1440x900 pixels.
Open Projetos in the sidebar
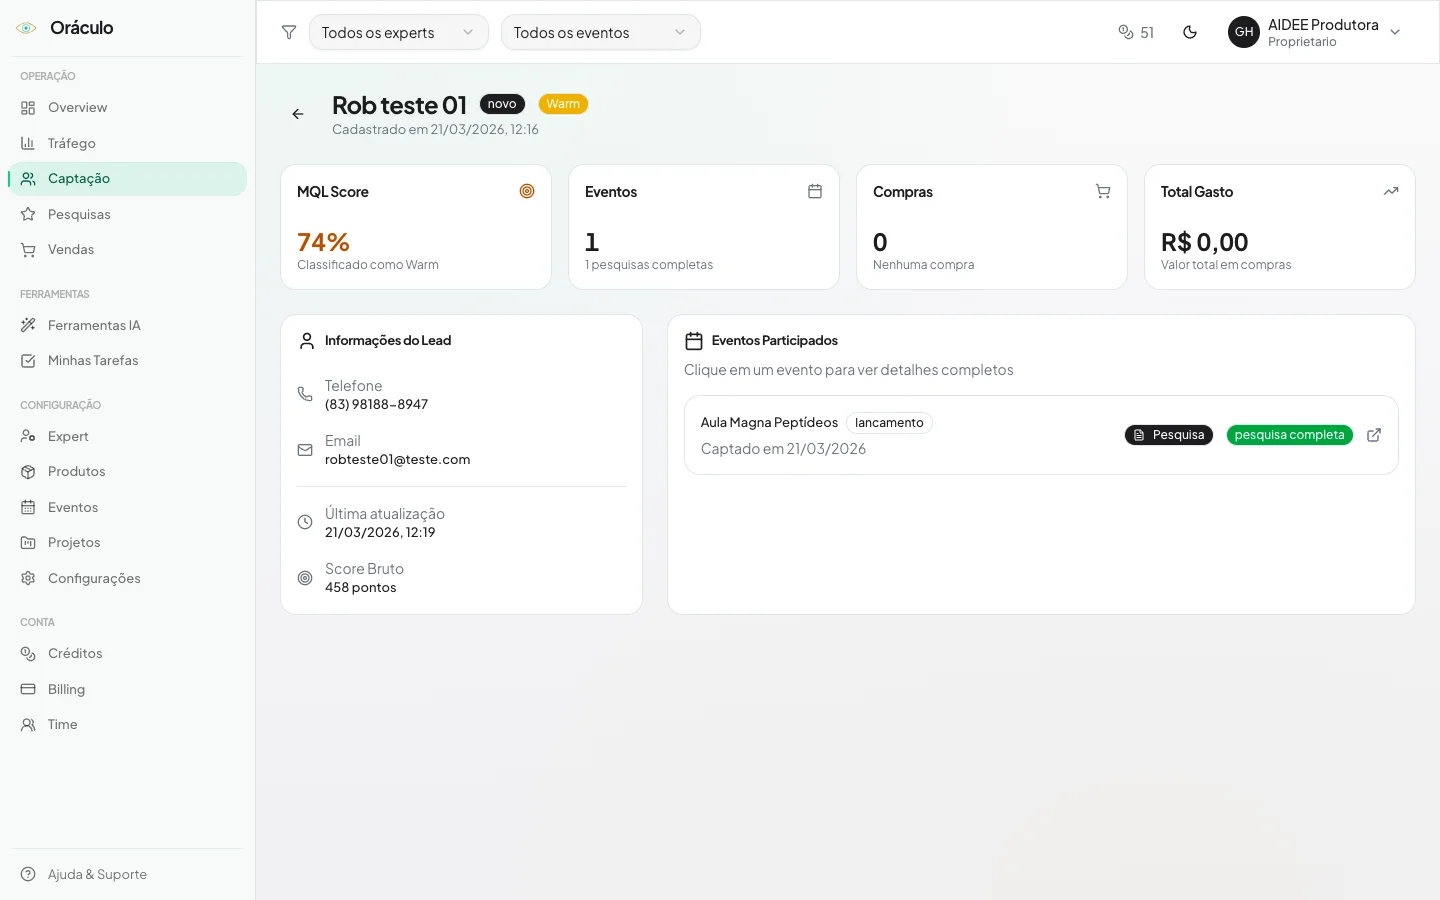pos(127,543)
